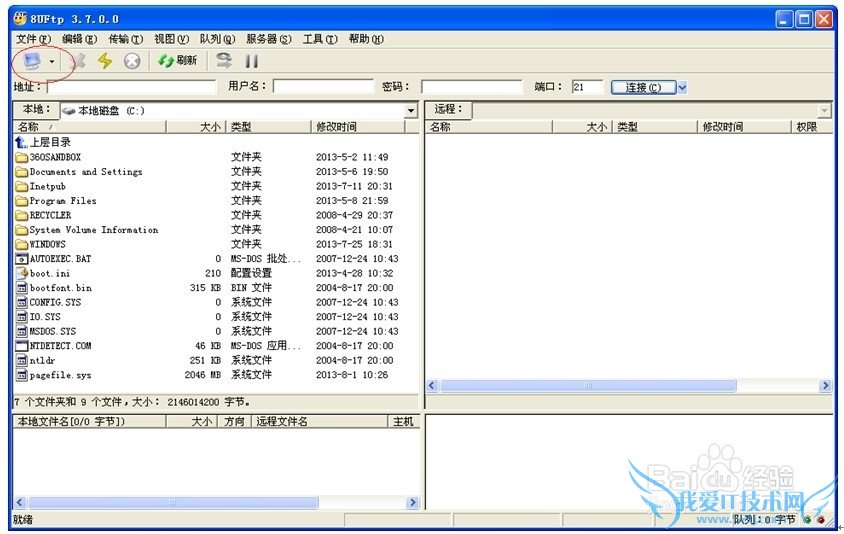Select the boot.ini file icon

coord(22,273)
